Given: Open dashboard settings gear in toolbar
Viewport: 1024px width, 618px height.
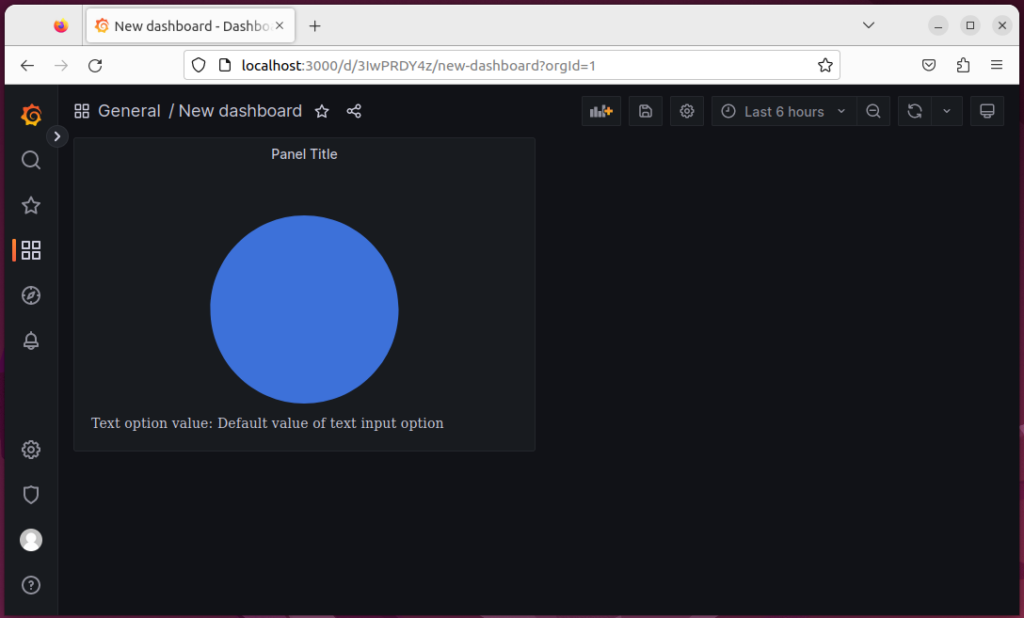Looking at the screenshot, I should (687, 111).
